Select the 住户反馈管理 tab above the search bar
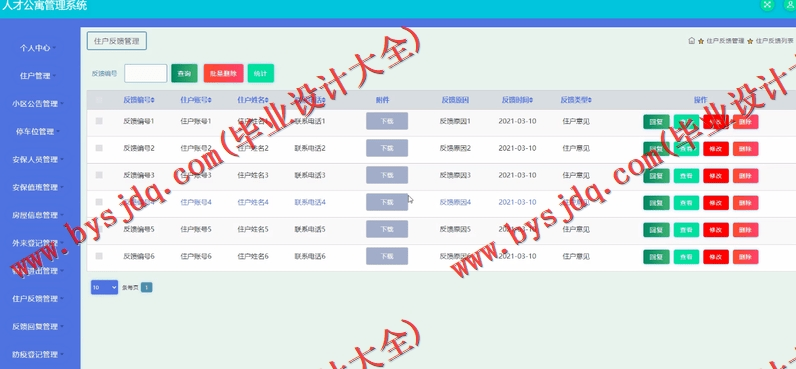The height and width of the screenshot is (369, 796). pyautogui.click(x=117, y=41)
